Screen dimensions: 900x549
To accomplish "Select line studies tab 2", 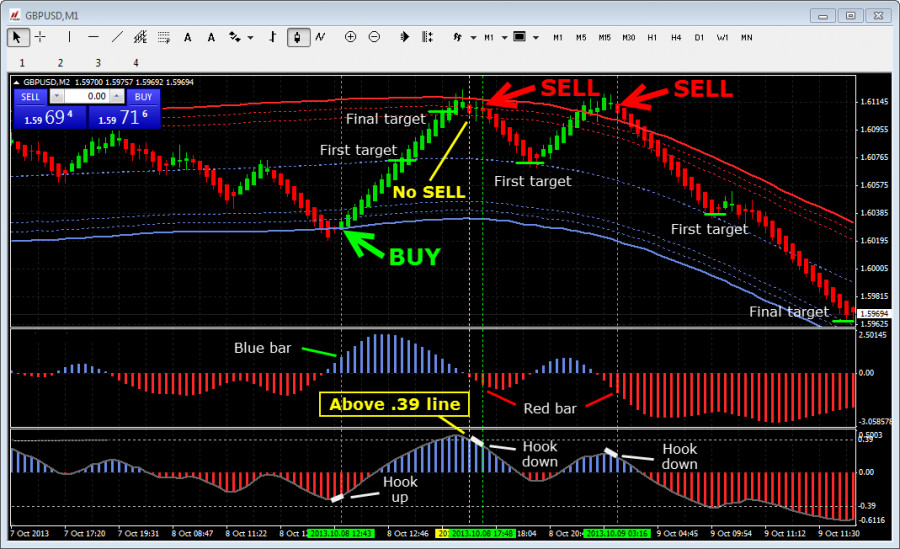I will [x=60, y=63].
